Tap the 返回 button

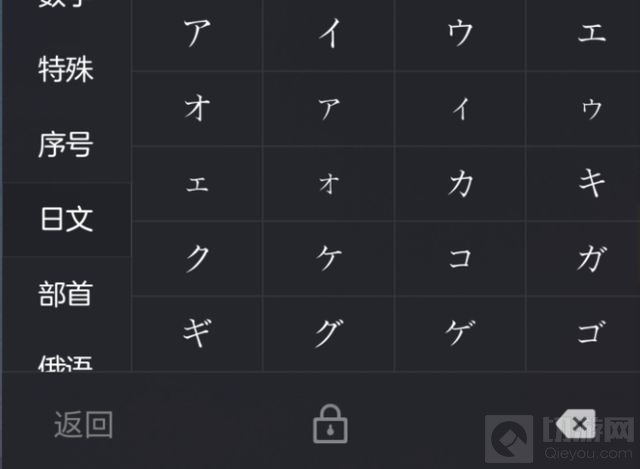(x=84, y=424)
